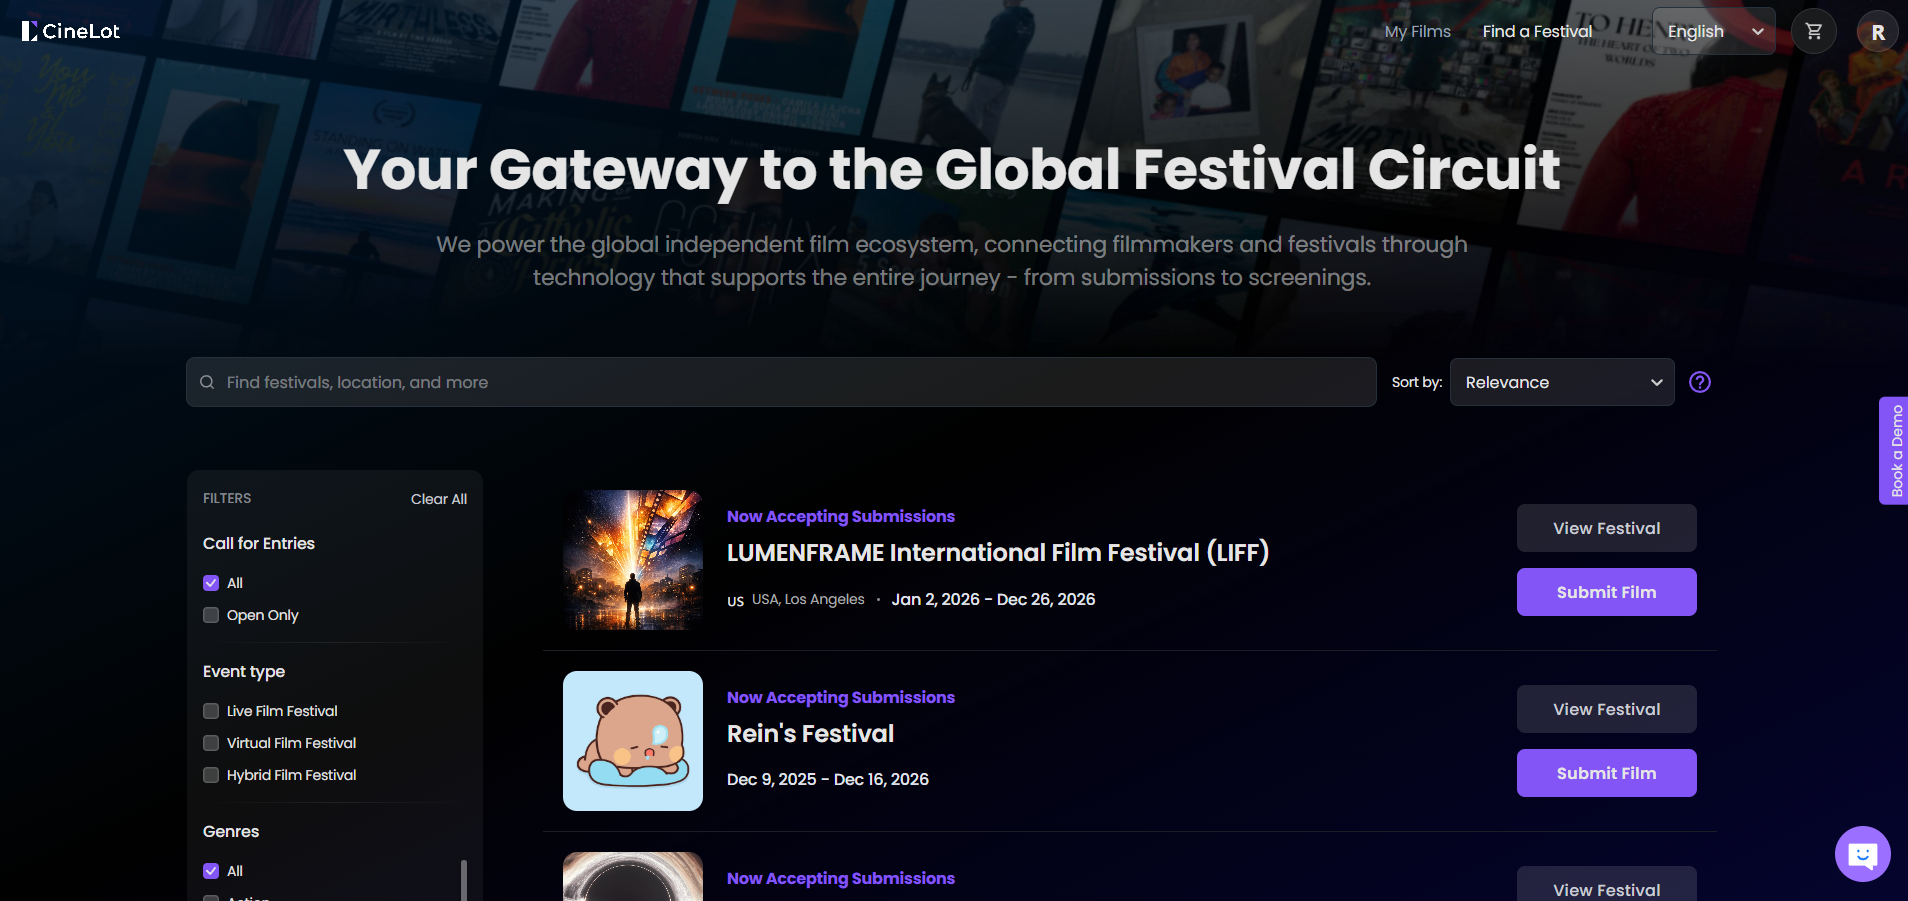Open the LUMENFRAME festival poster thumbnail
This screenshot has width=1908, height=901.
pyautogui.click(x=632, y=560)
